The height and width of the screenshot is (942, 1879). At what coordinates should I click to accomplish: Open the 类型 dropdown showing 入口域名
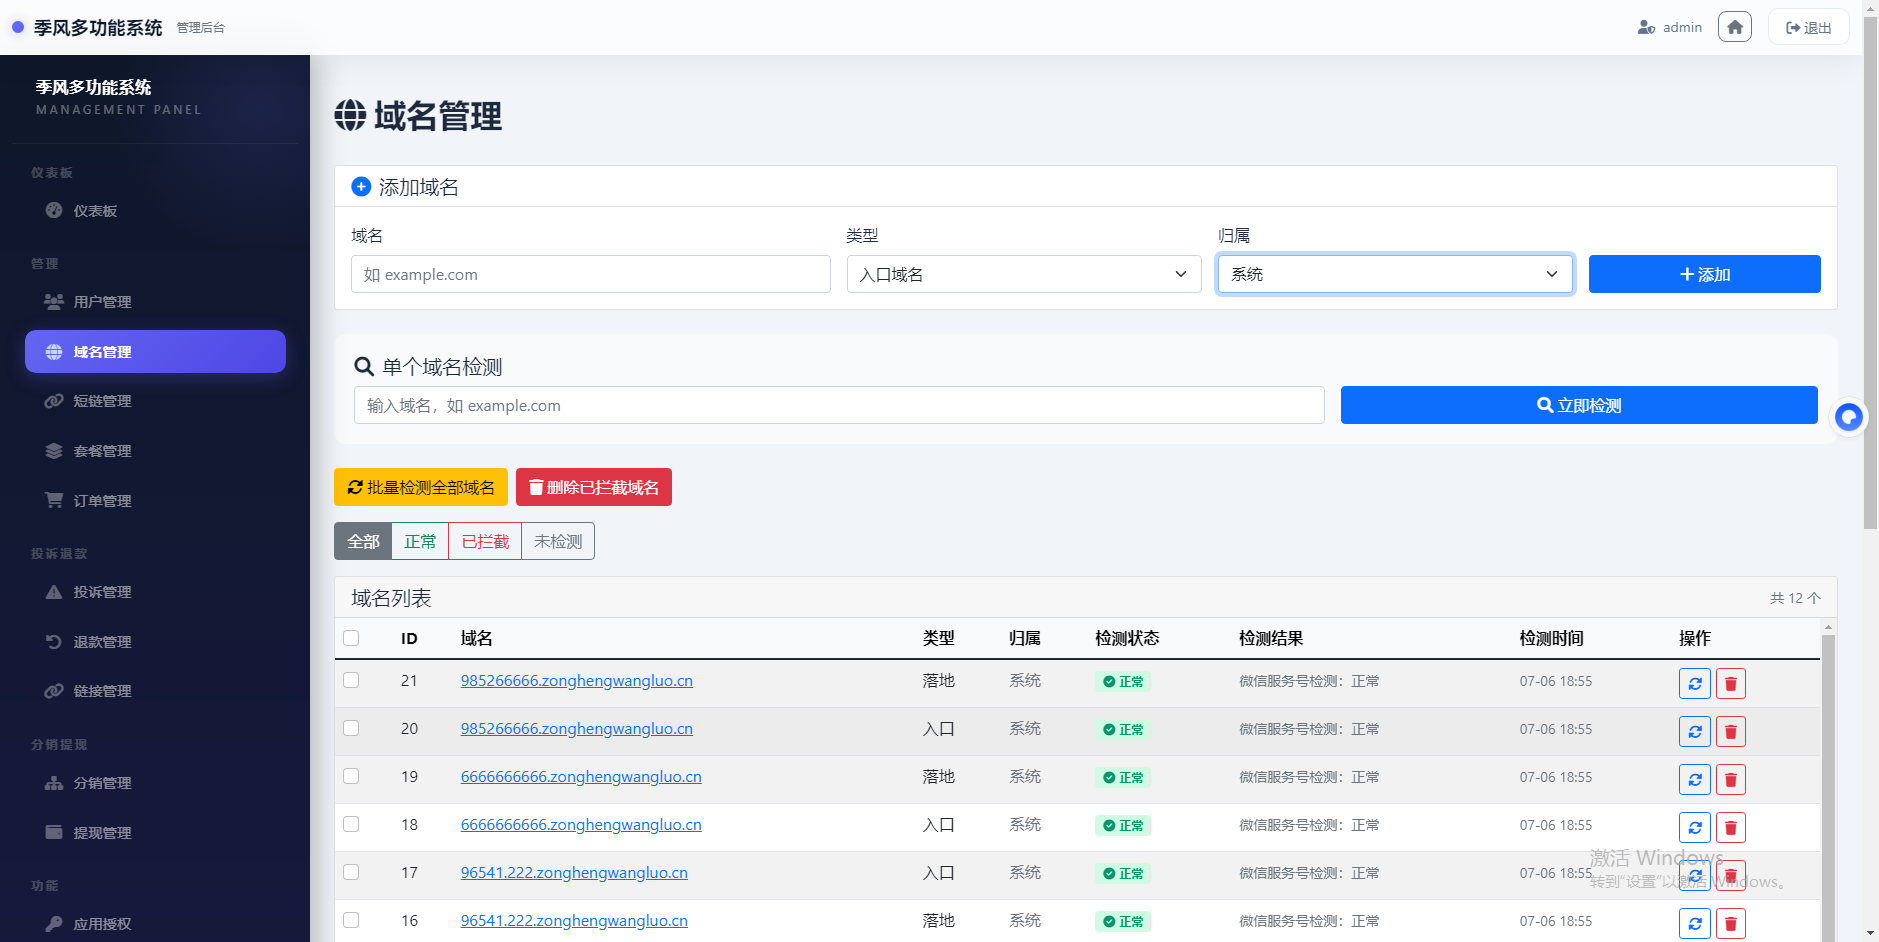tap(1024, 274)
